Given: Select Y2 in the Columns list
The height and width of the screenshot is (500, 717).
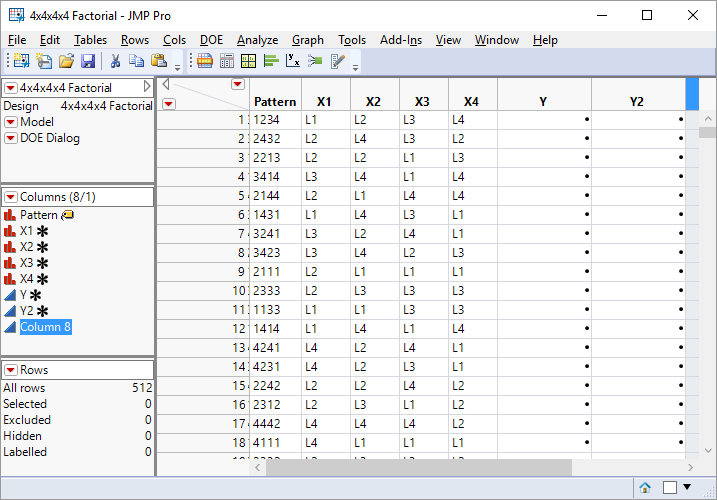Looking at the screenshot, I should pos(27,311).
